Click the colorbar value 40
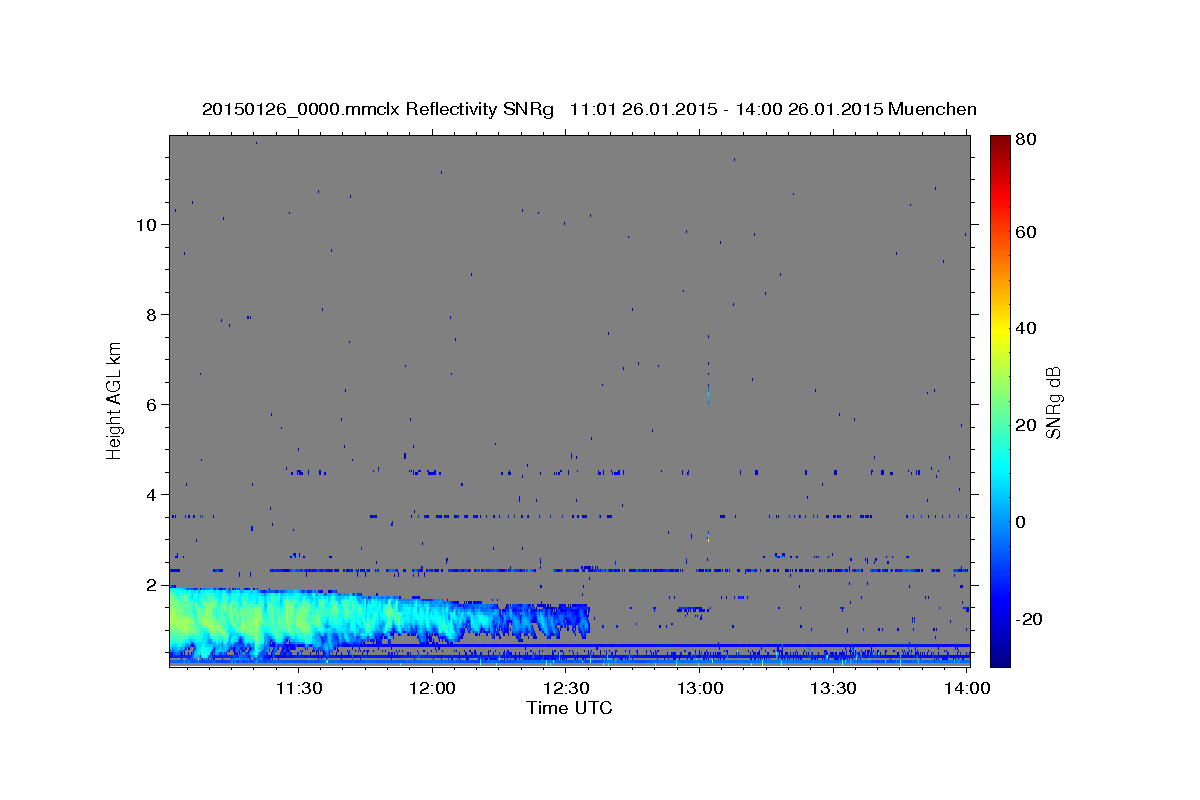Screen dimensions: 1200x800 coord(1026,328)
